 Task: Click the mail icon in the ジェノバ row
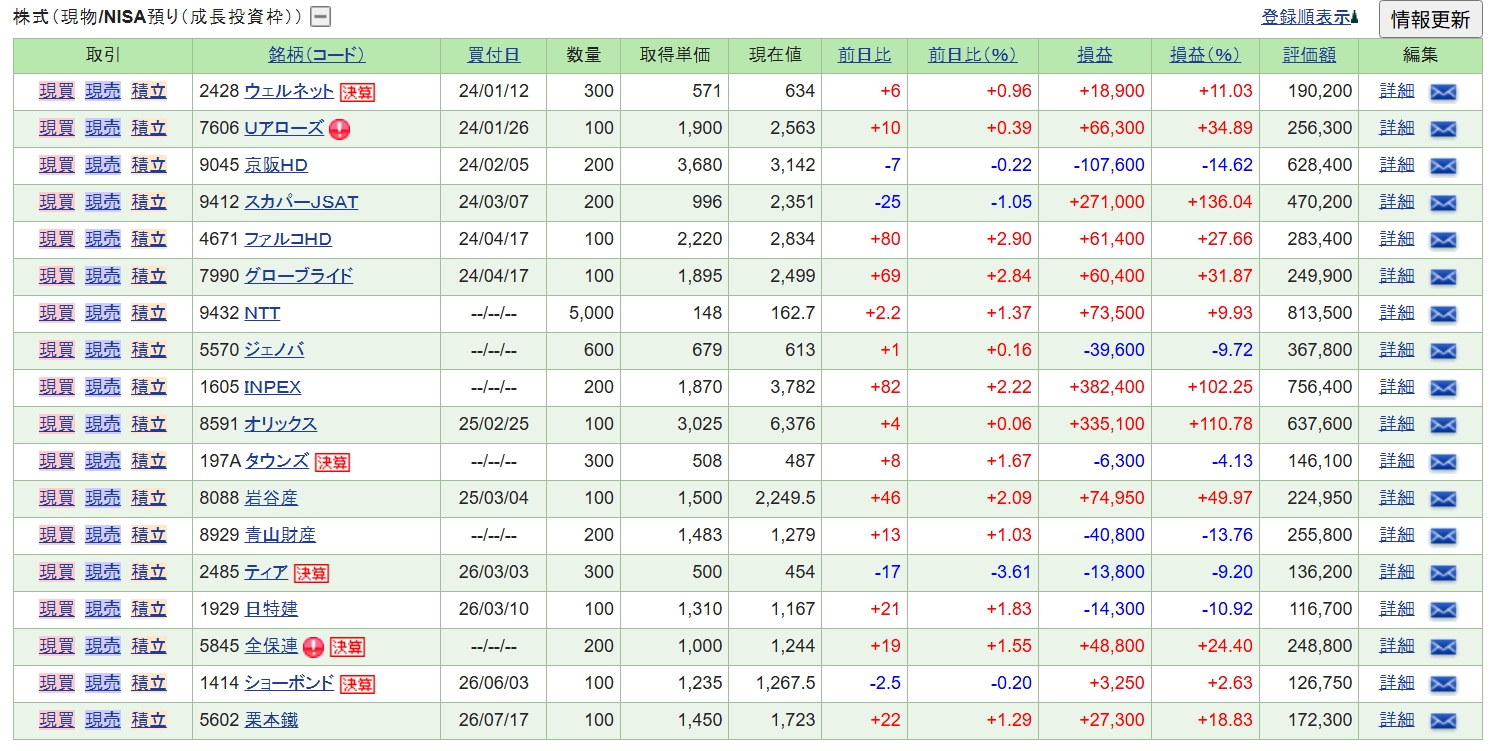point(1443,351)
